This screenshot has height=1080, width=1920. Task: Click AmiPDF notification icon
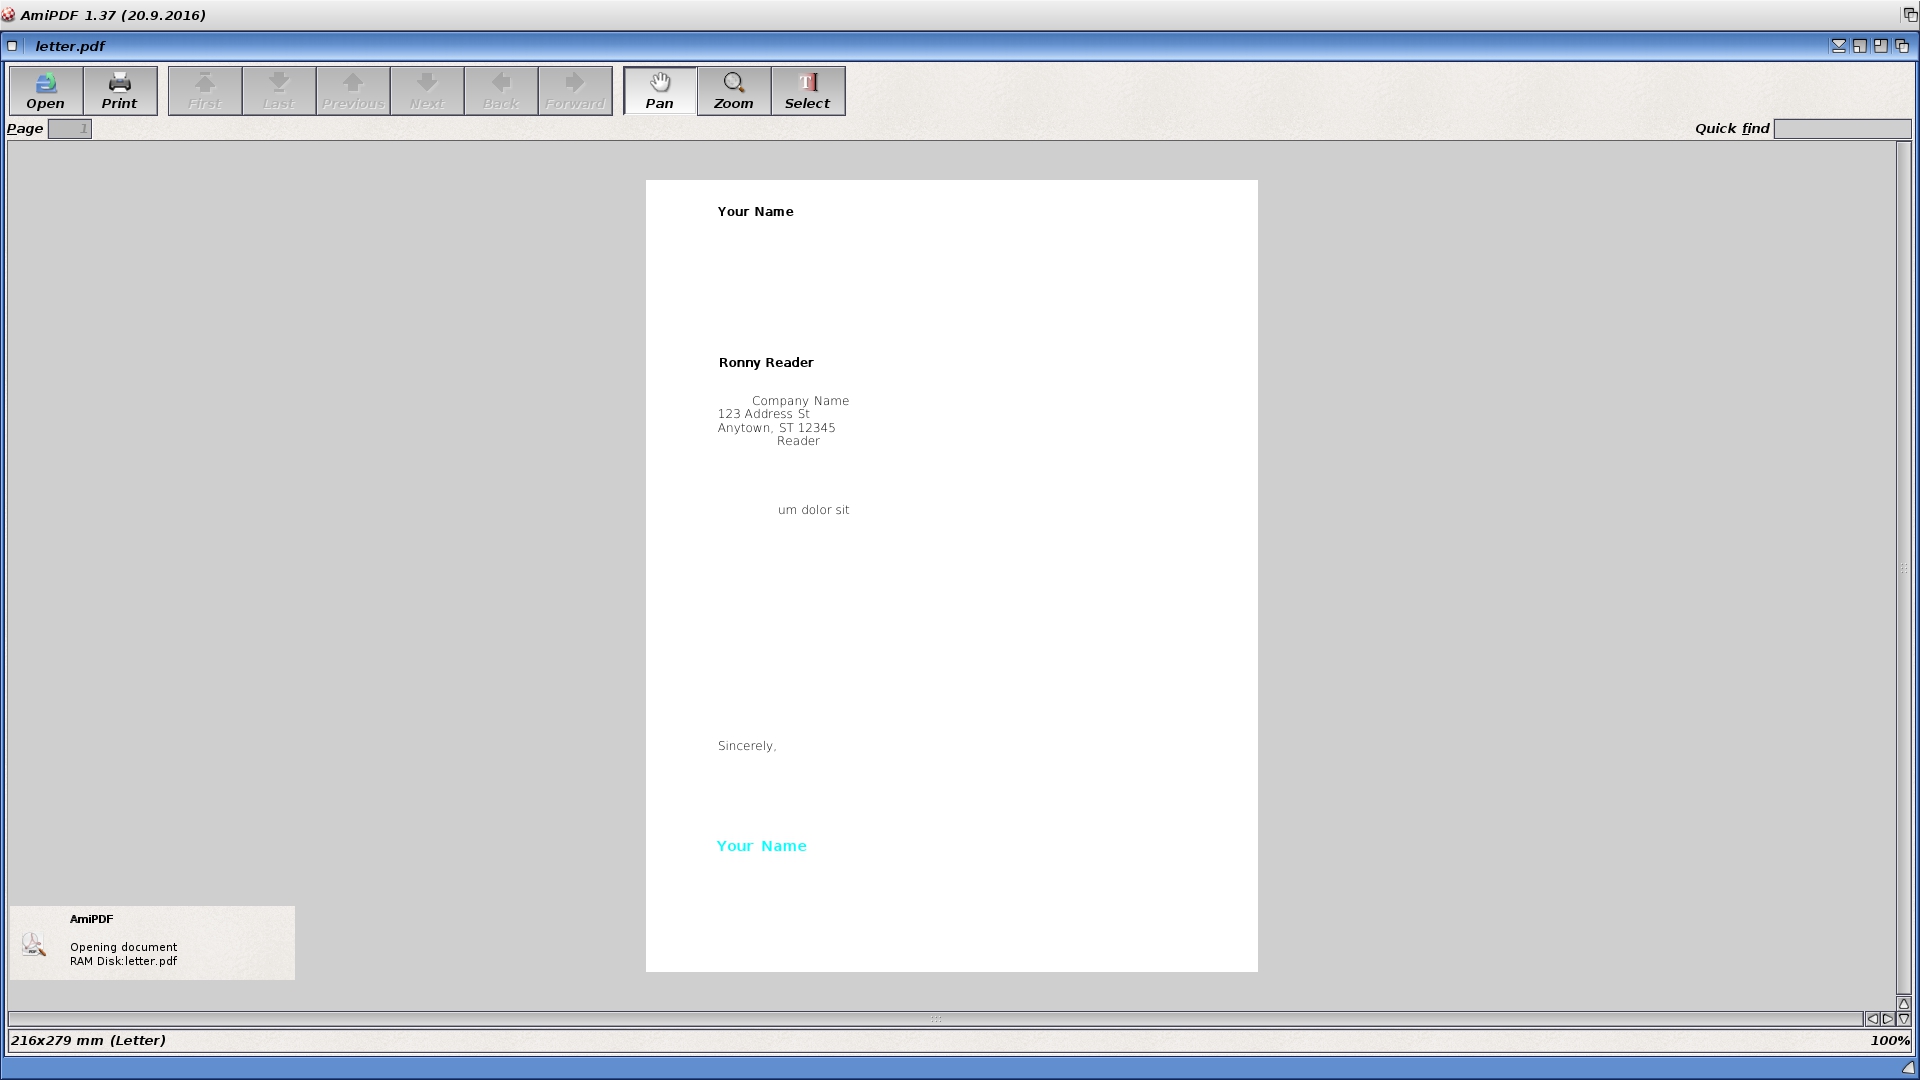(x=33, y=945)
